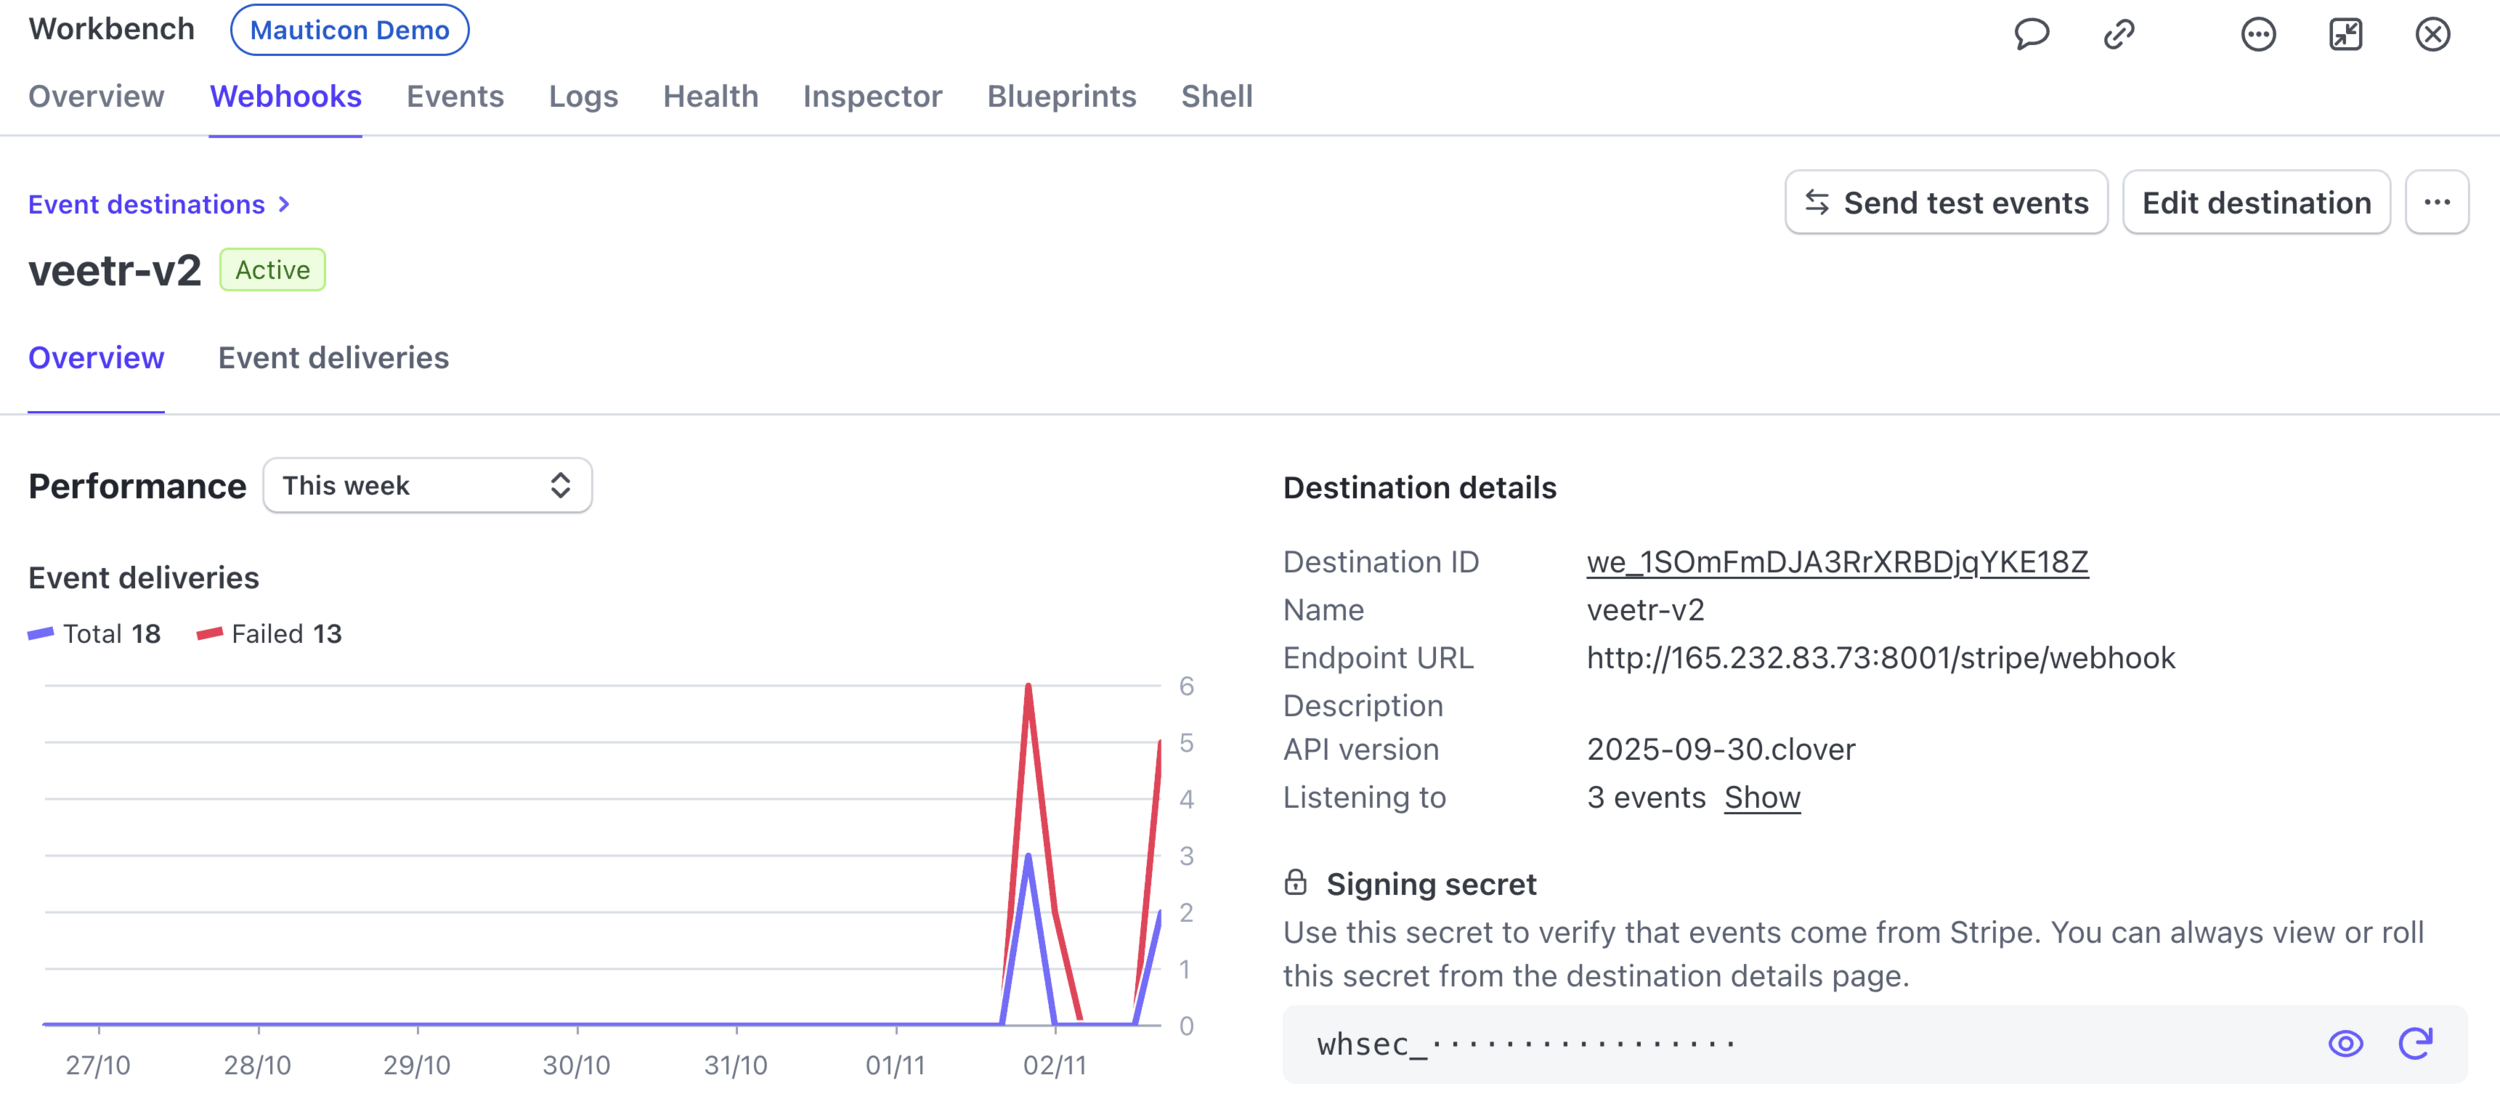Click the Mauticon Demo account pill
This screenshot has height=1107, width=2500.
pyautogui.click(x=349, y=30)
